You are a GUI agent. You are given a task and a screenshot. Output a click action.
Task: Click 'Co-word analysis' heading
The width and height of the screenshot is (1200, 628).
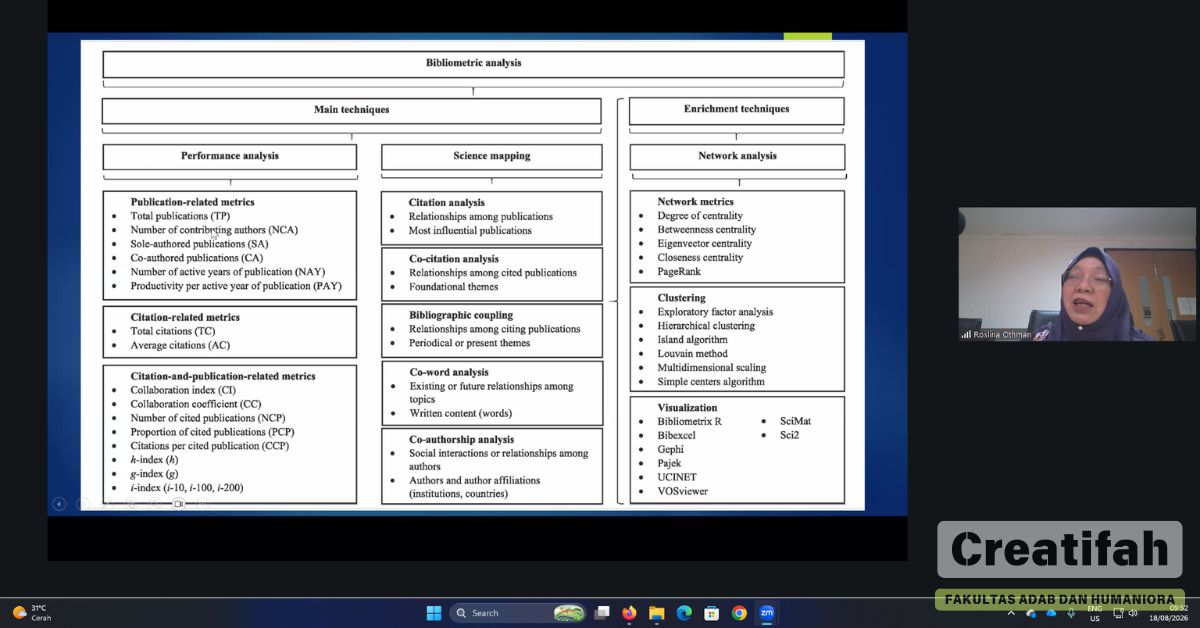point(449,372)
